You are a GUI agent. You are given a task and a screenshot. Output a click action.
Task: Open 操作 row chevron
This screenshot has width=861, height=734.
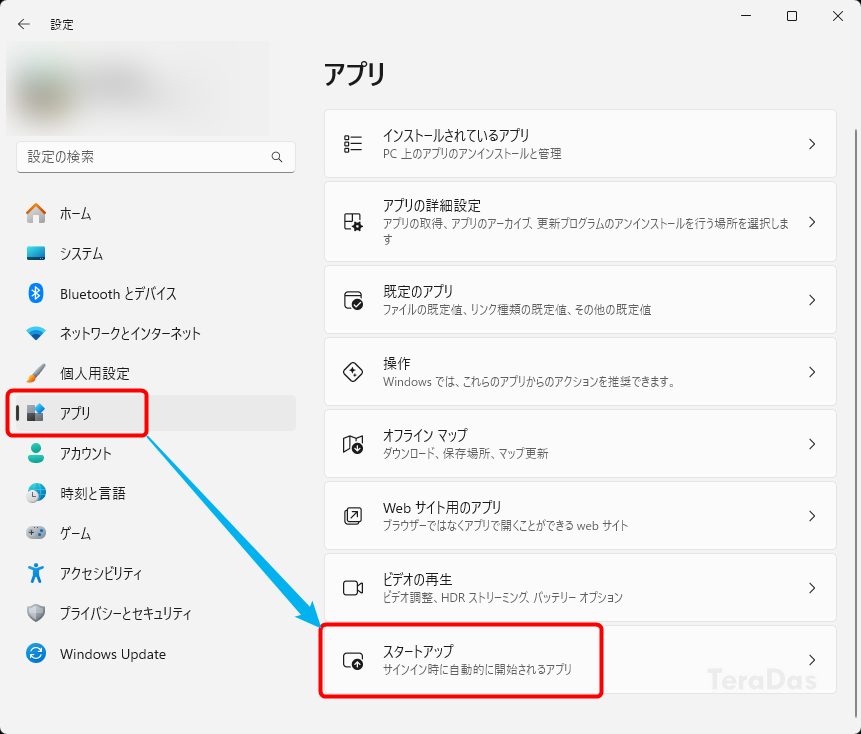[x=812, y=372]
